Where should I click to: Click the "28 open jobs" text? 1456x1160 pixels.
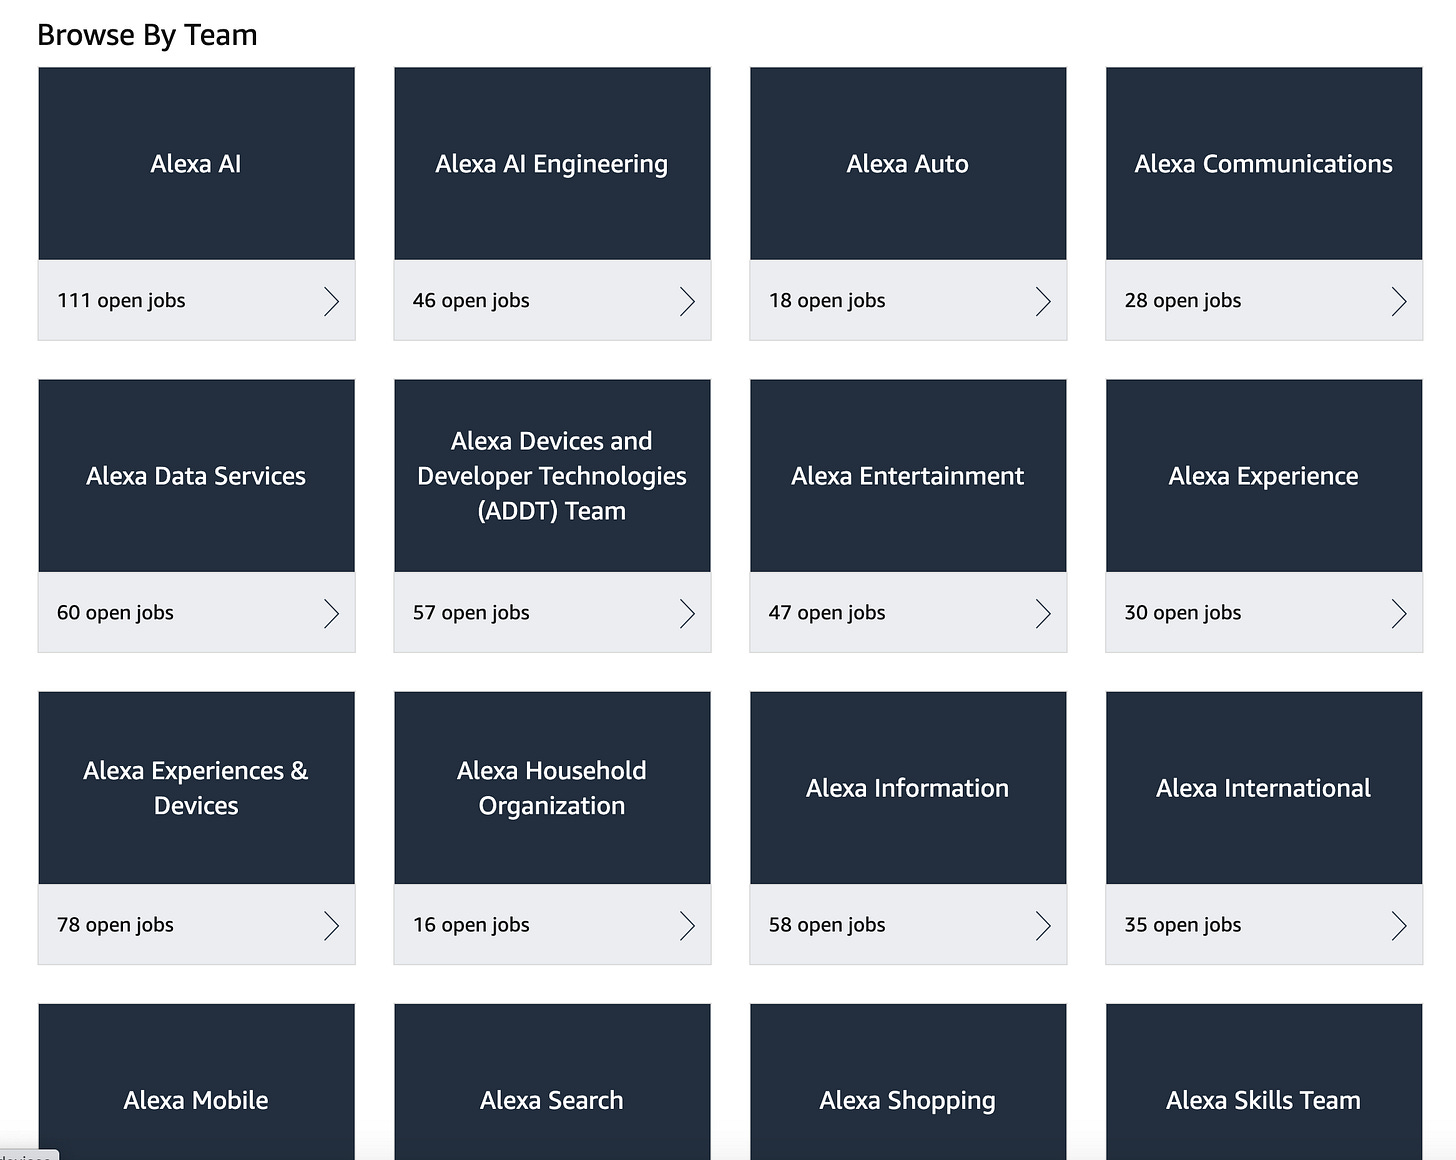(x=1183, y=301)
